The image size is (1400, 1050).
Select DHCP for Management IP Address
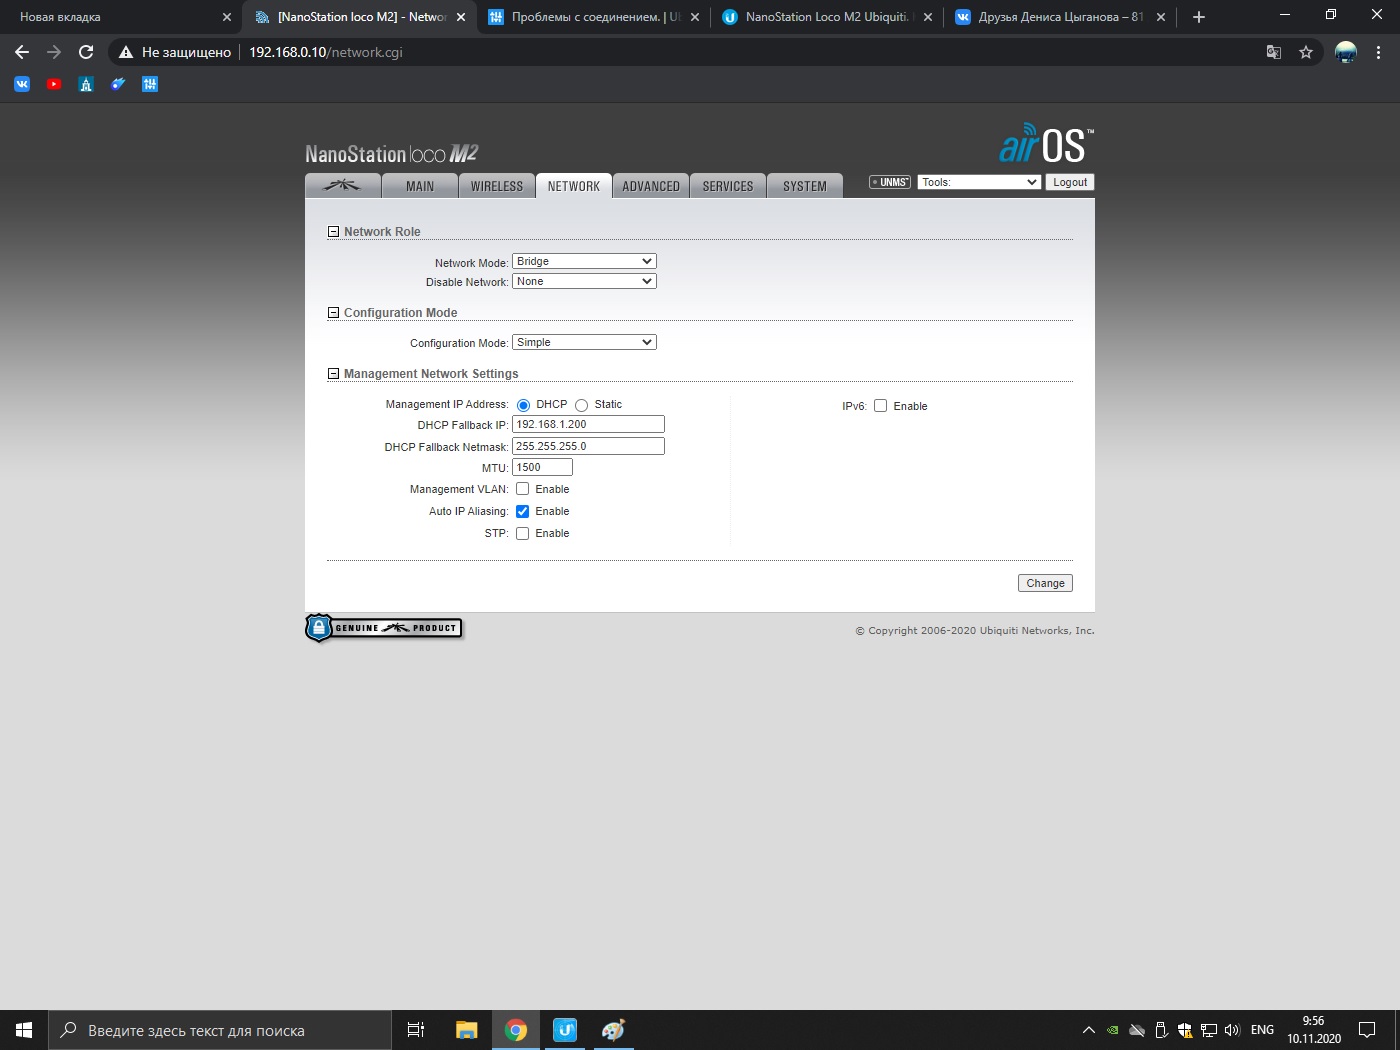point(523,405)
